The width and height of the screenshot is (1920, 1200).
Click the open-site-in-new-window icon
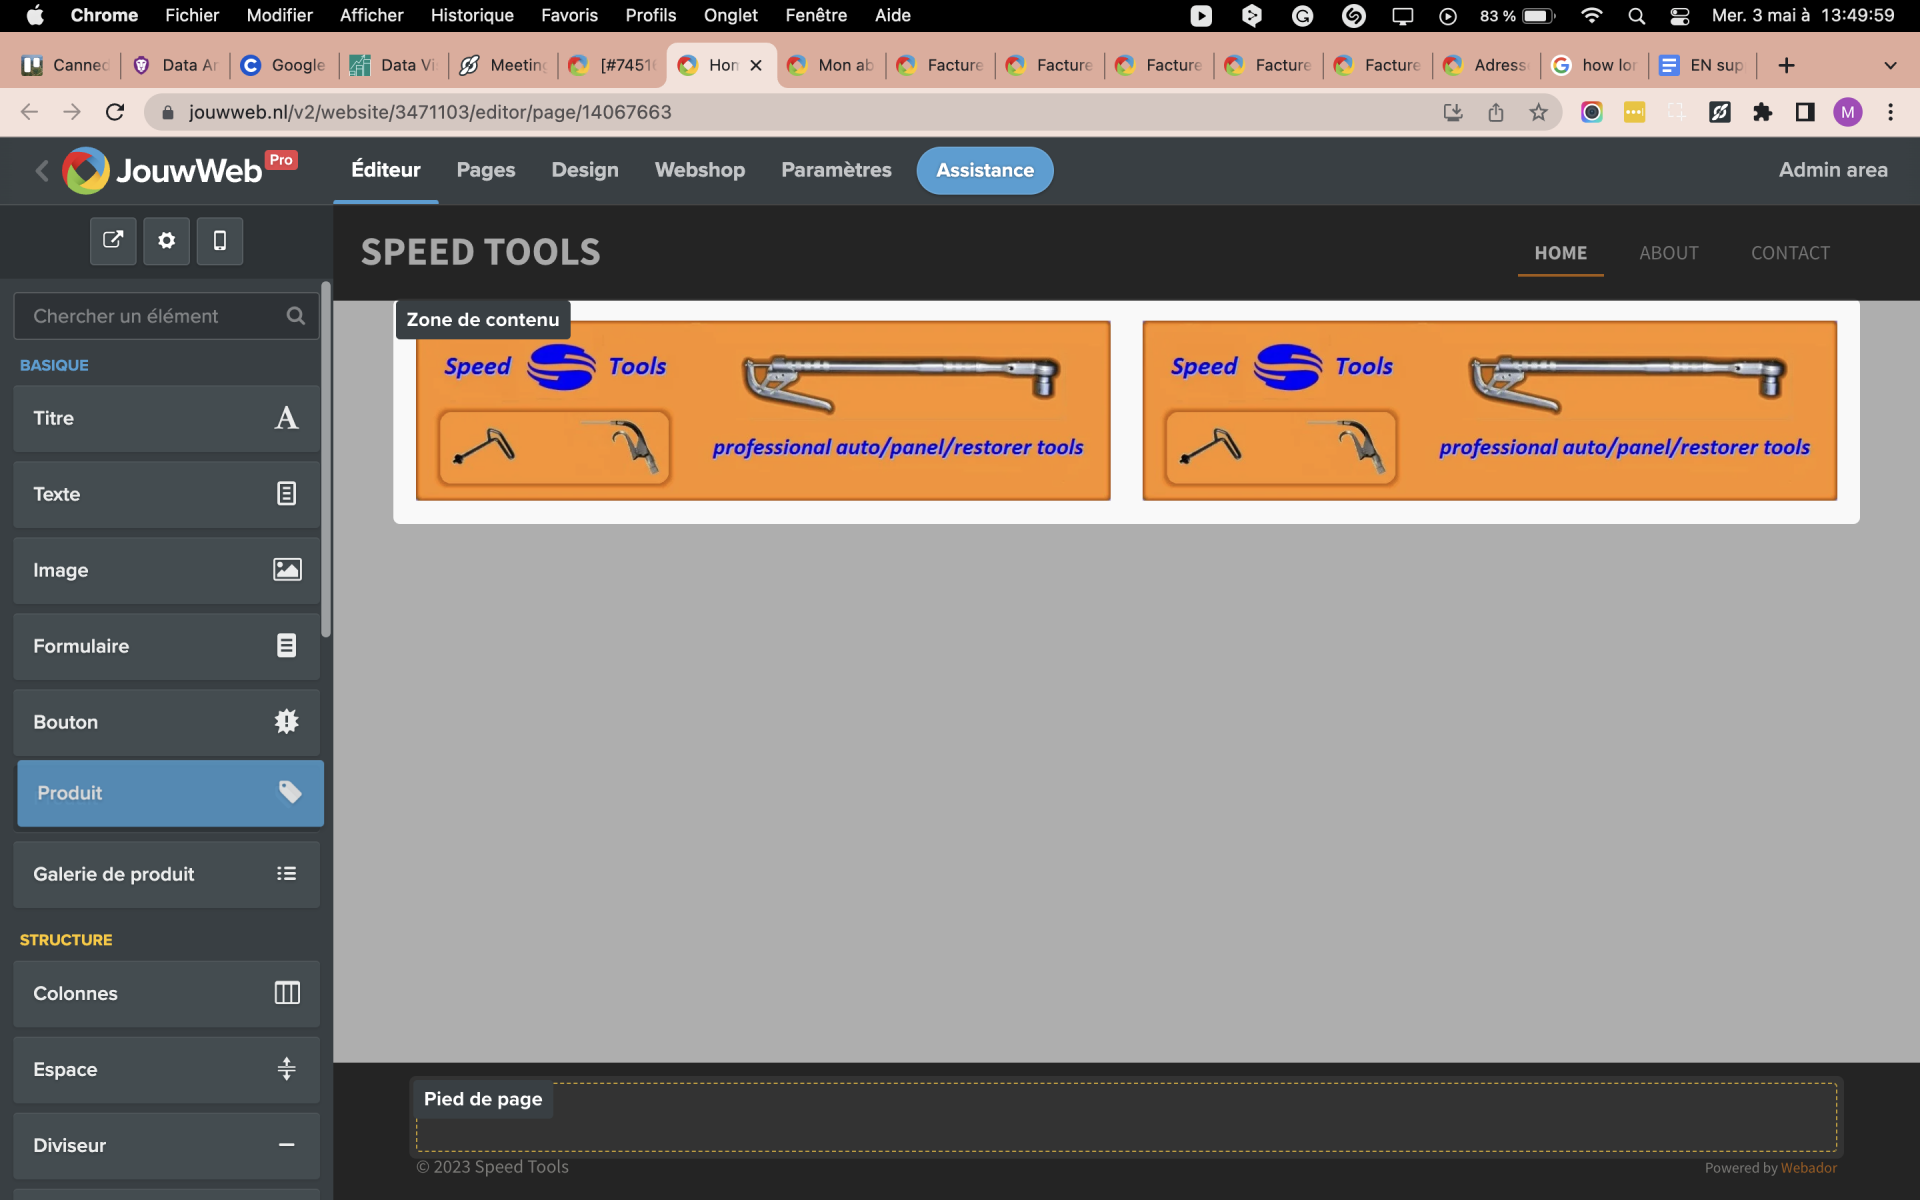pyautogui.click(x=113, y=240)
